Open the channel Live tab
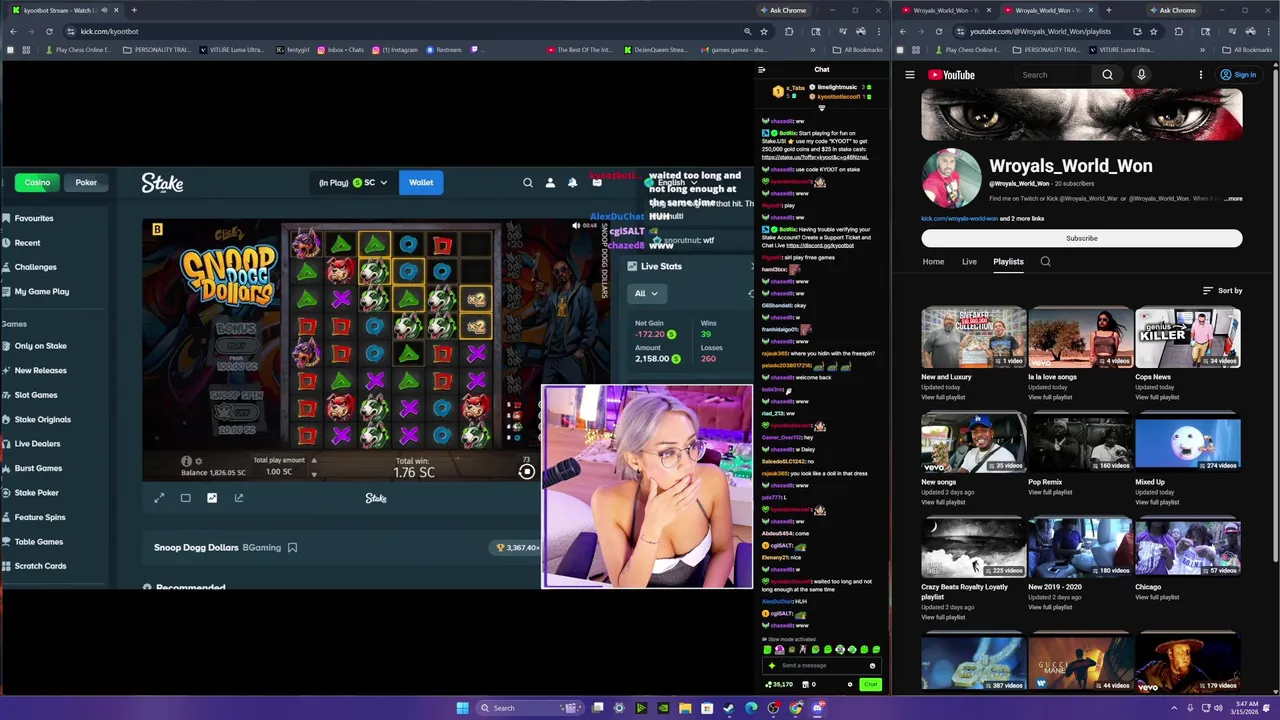Viewport: 1280px width, 720px height. click(x=969, y=262)
